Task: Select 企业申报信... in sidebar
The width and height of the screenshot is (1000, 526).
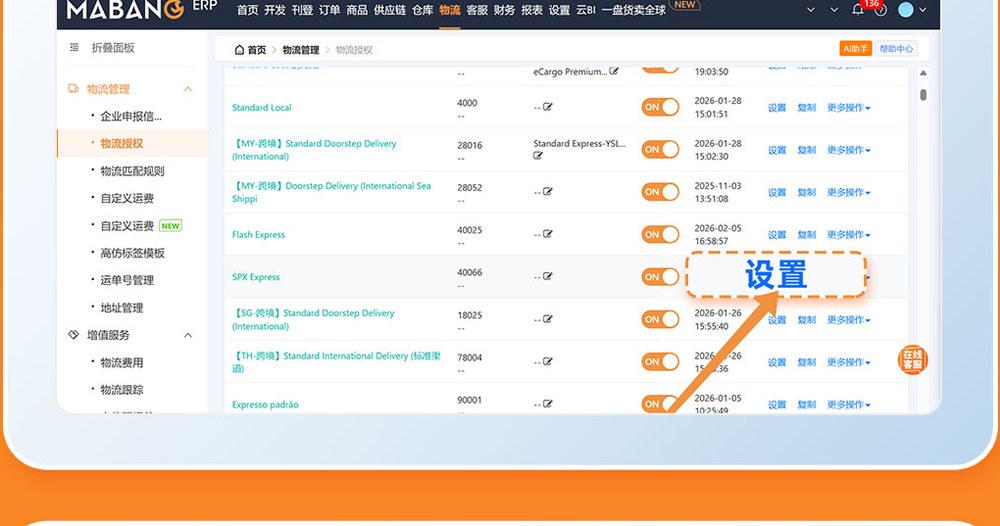Action: click(x=131, y=116)
